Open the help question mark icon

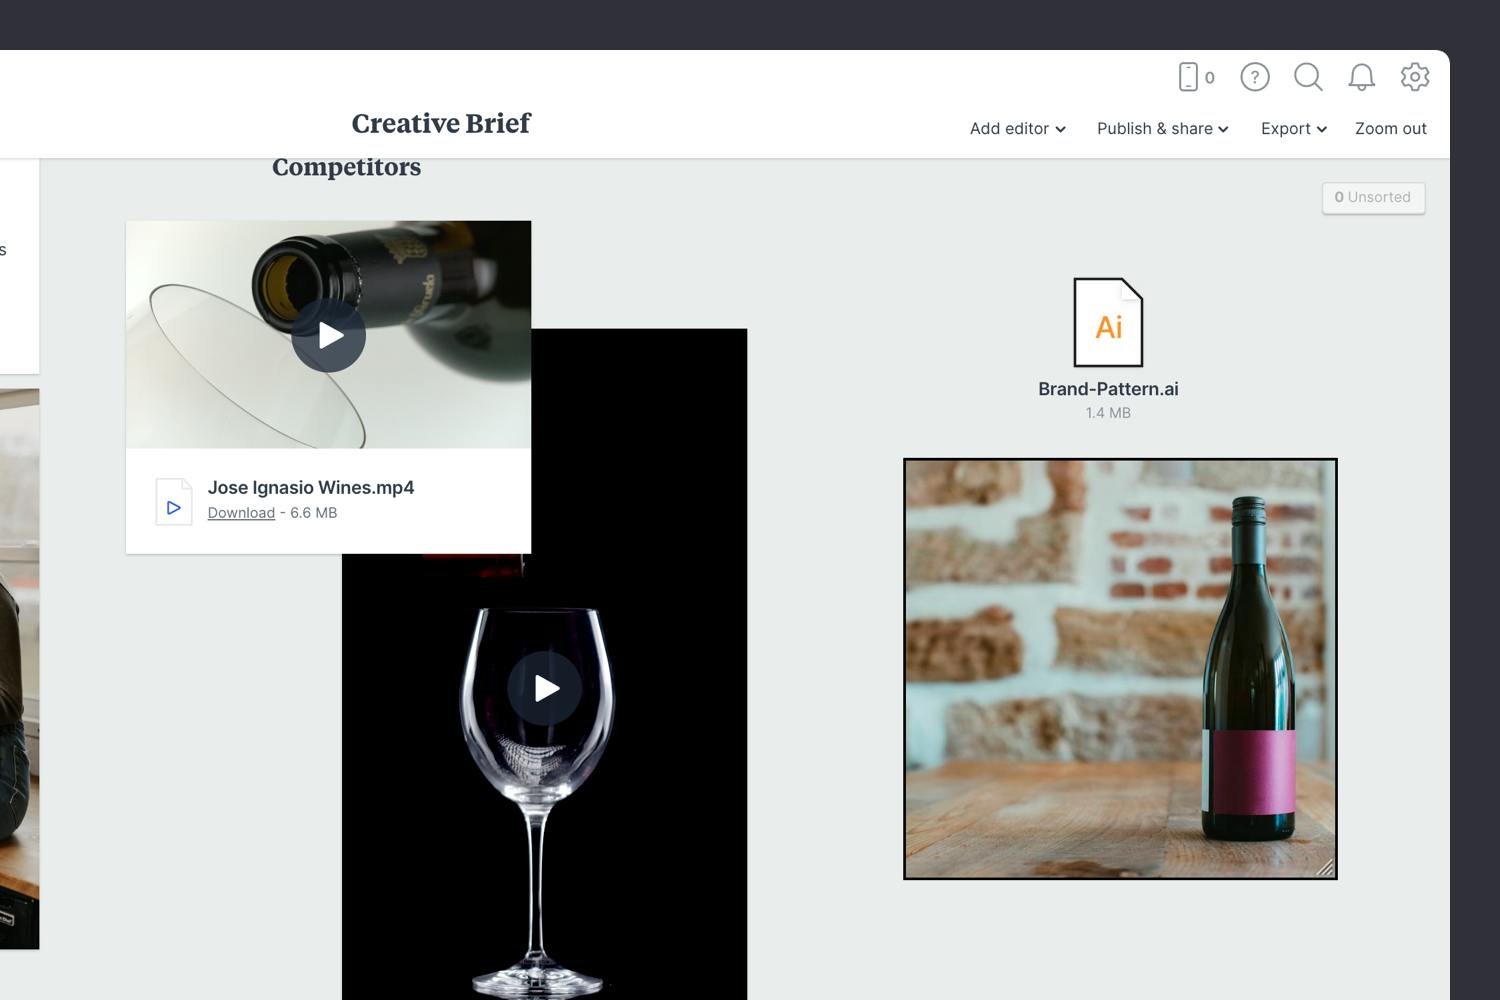coord(1254,77)
